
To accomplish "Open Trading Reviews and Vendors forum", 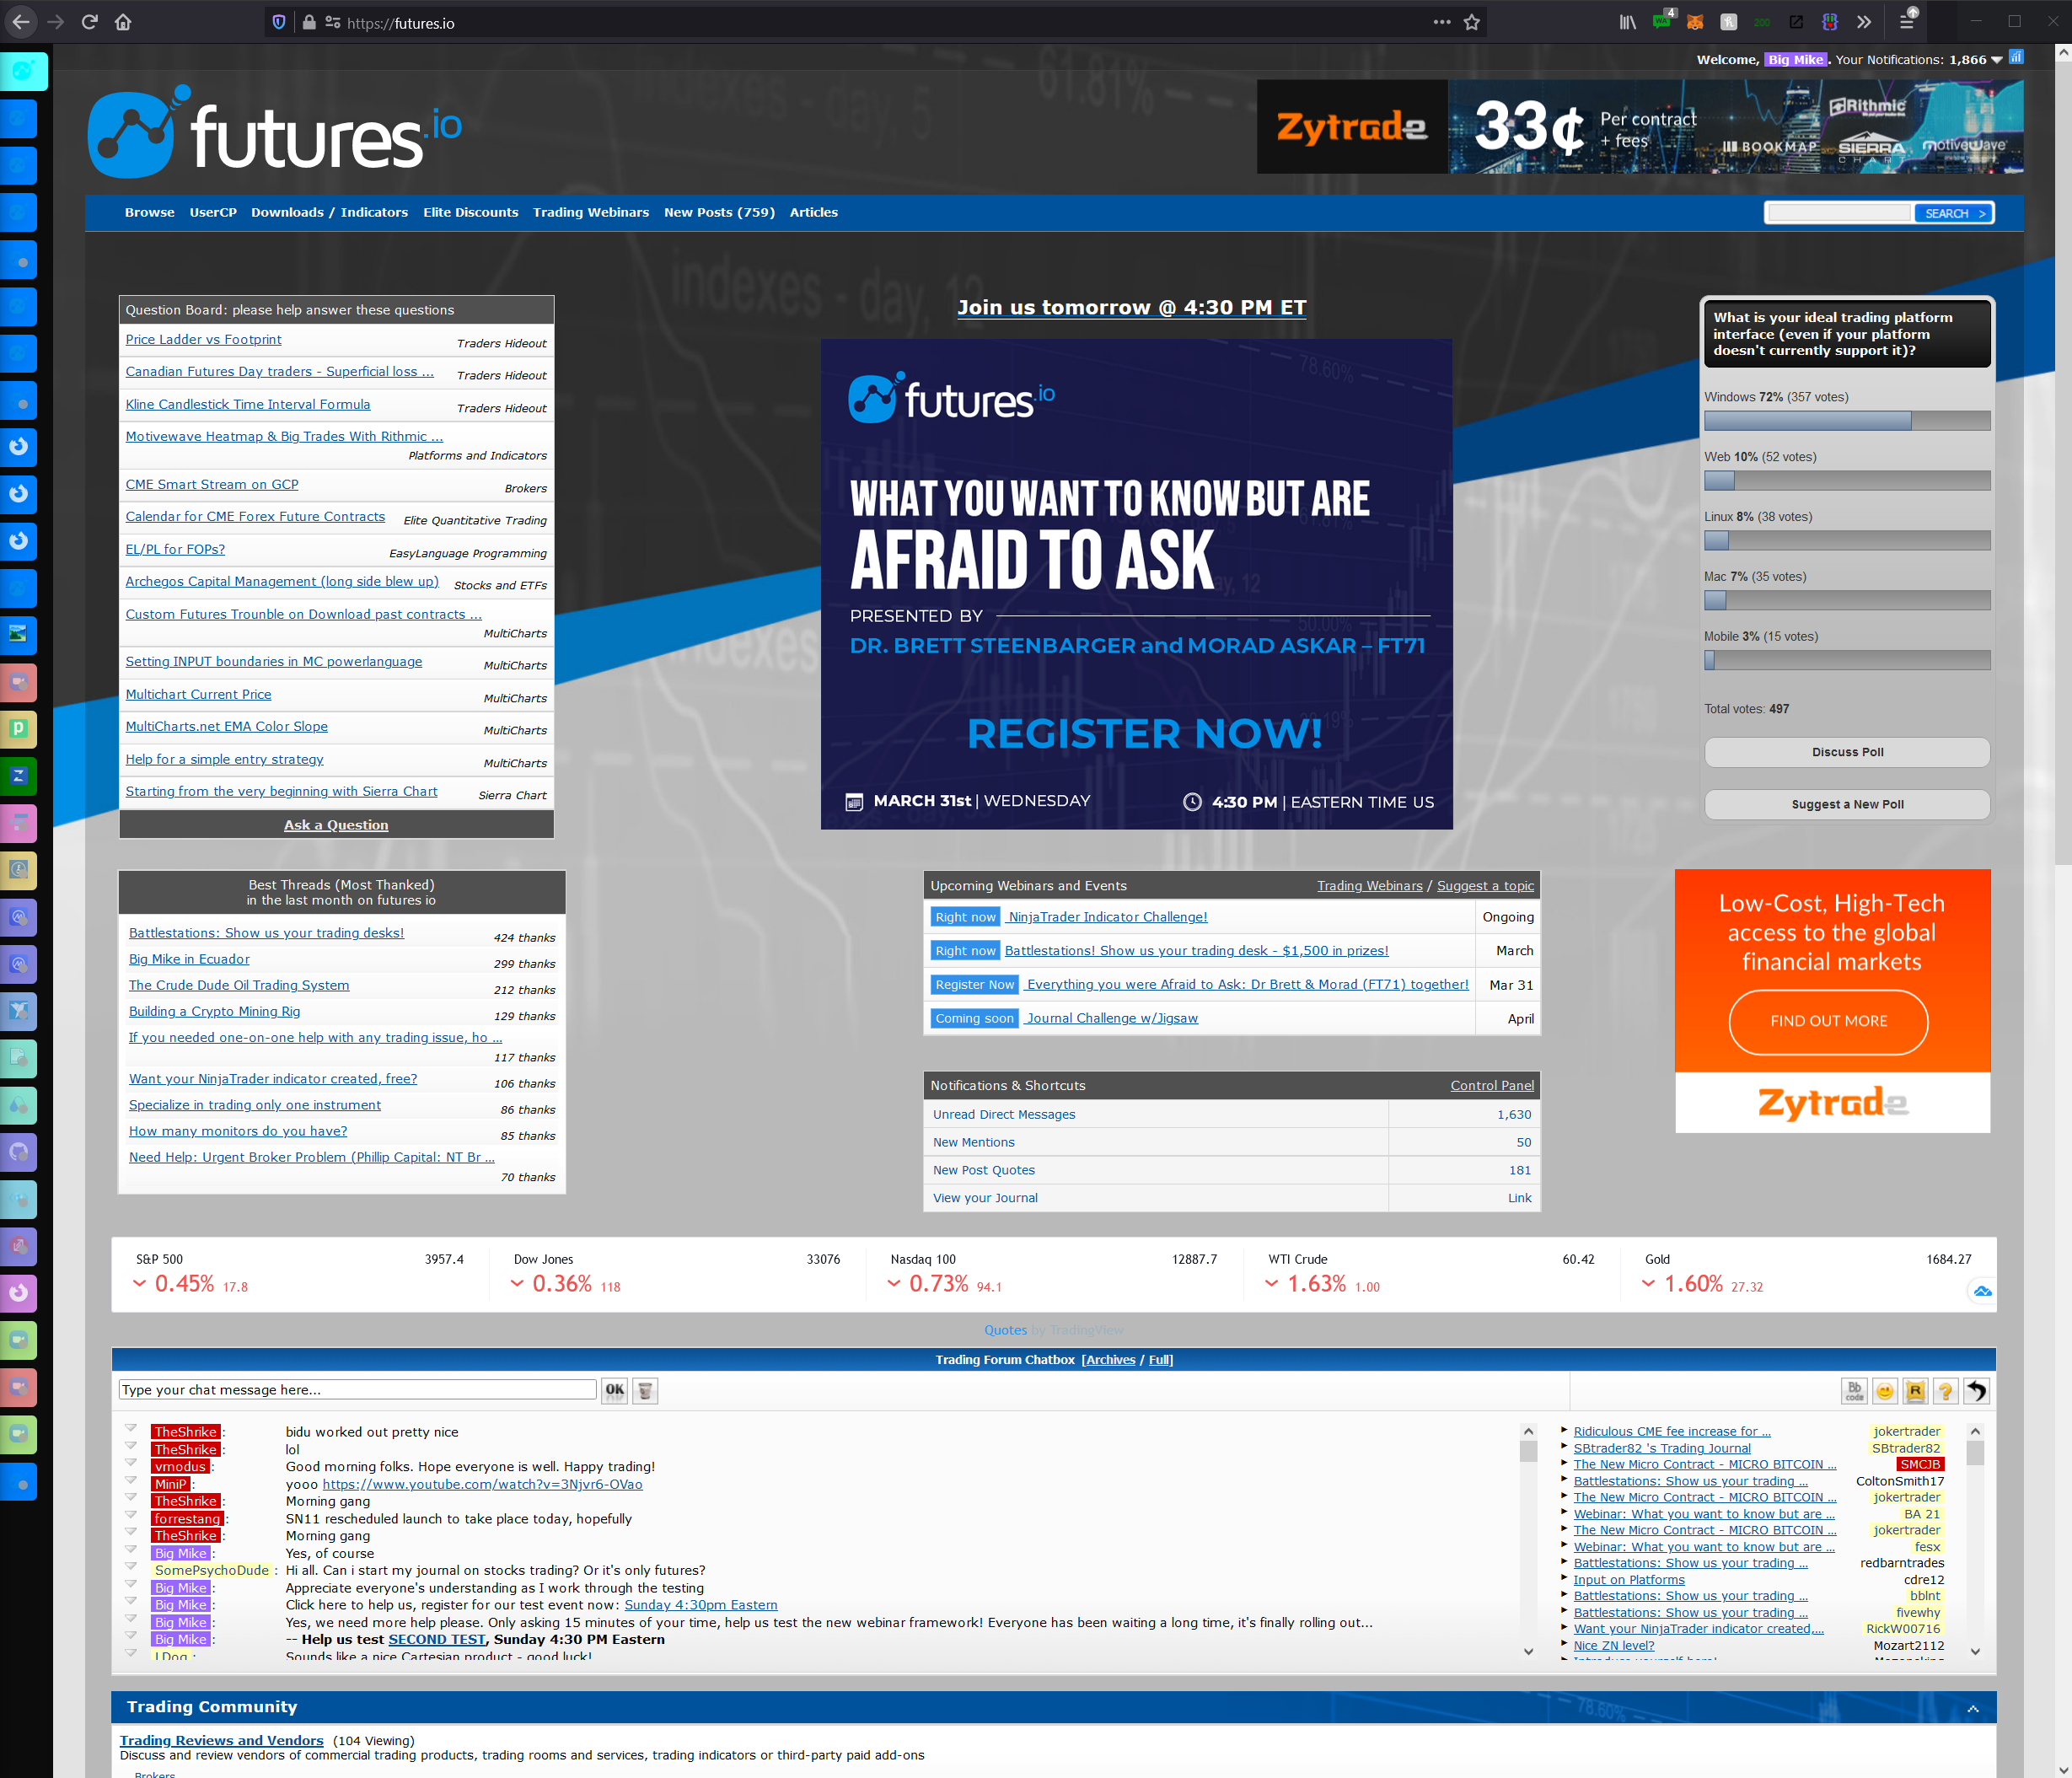I will point(222,1740).
